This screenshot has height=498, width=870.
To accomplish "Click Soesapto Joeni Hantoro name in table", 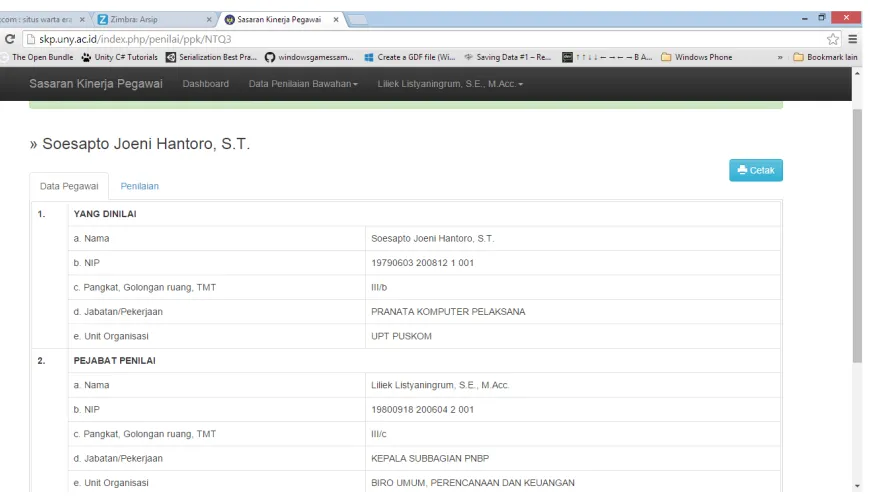I will point(432,238).
